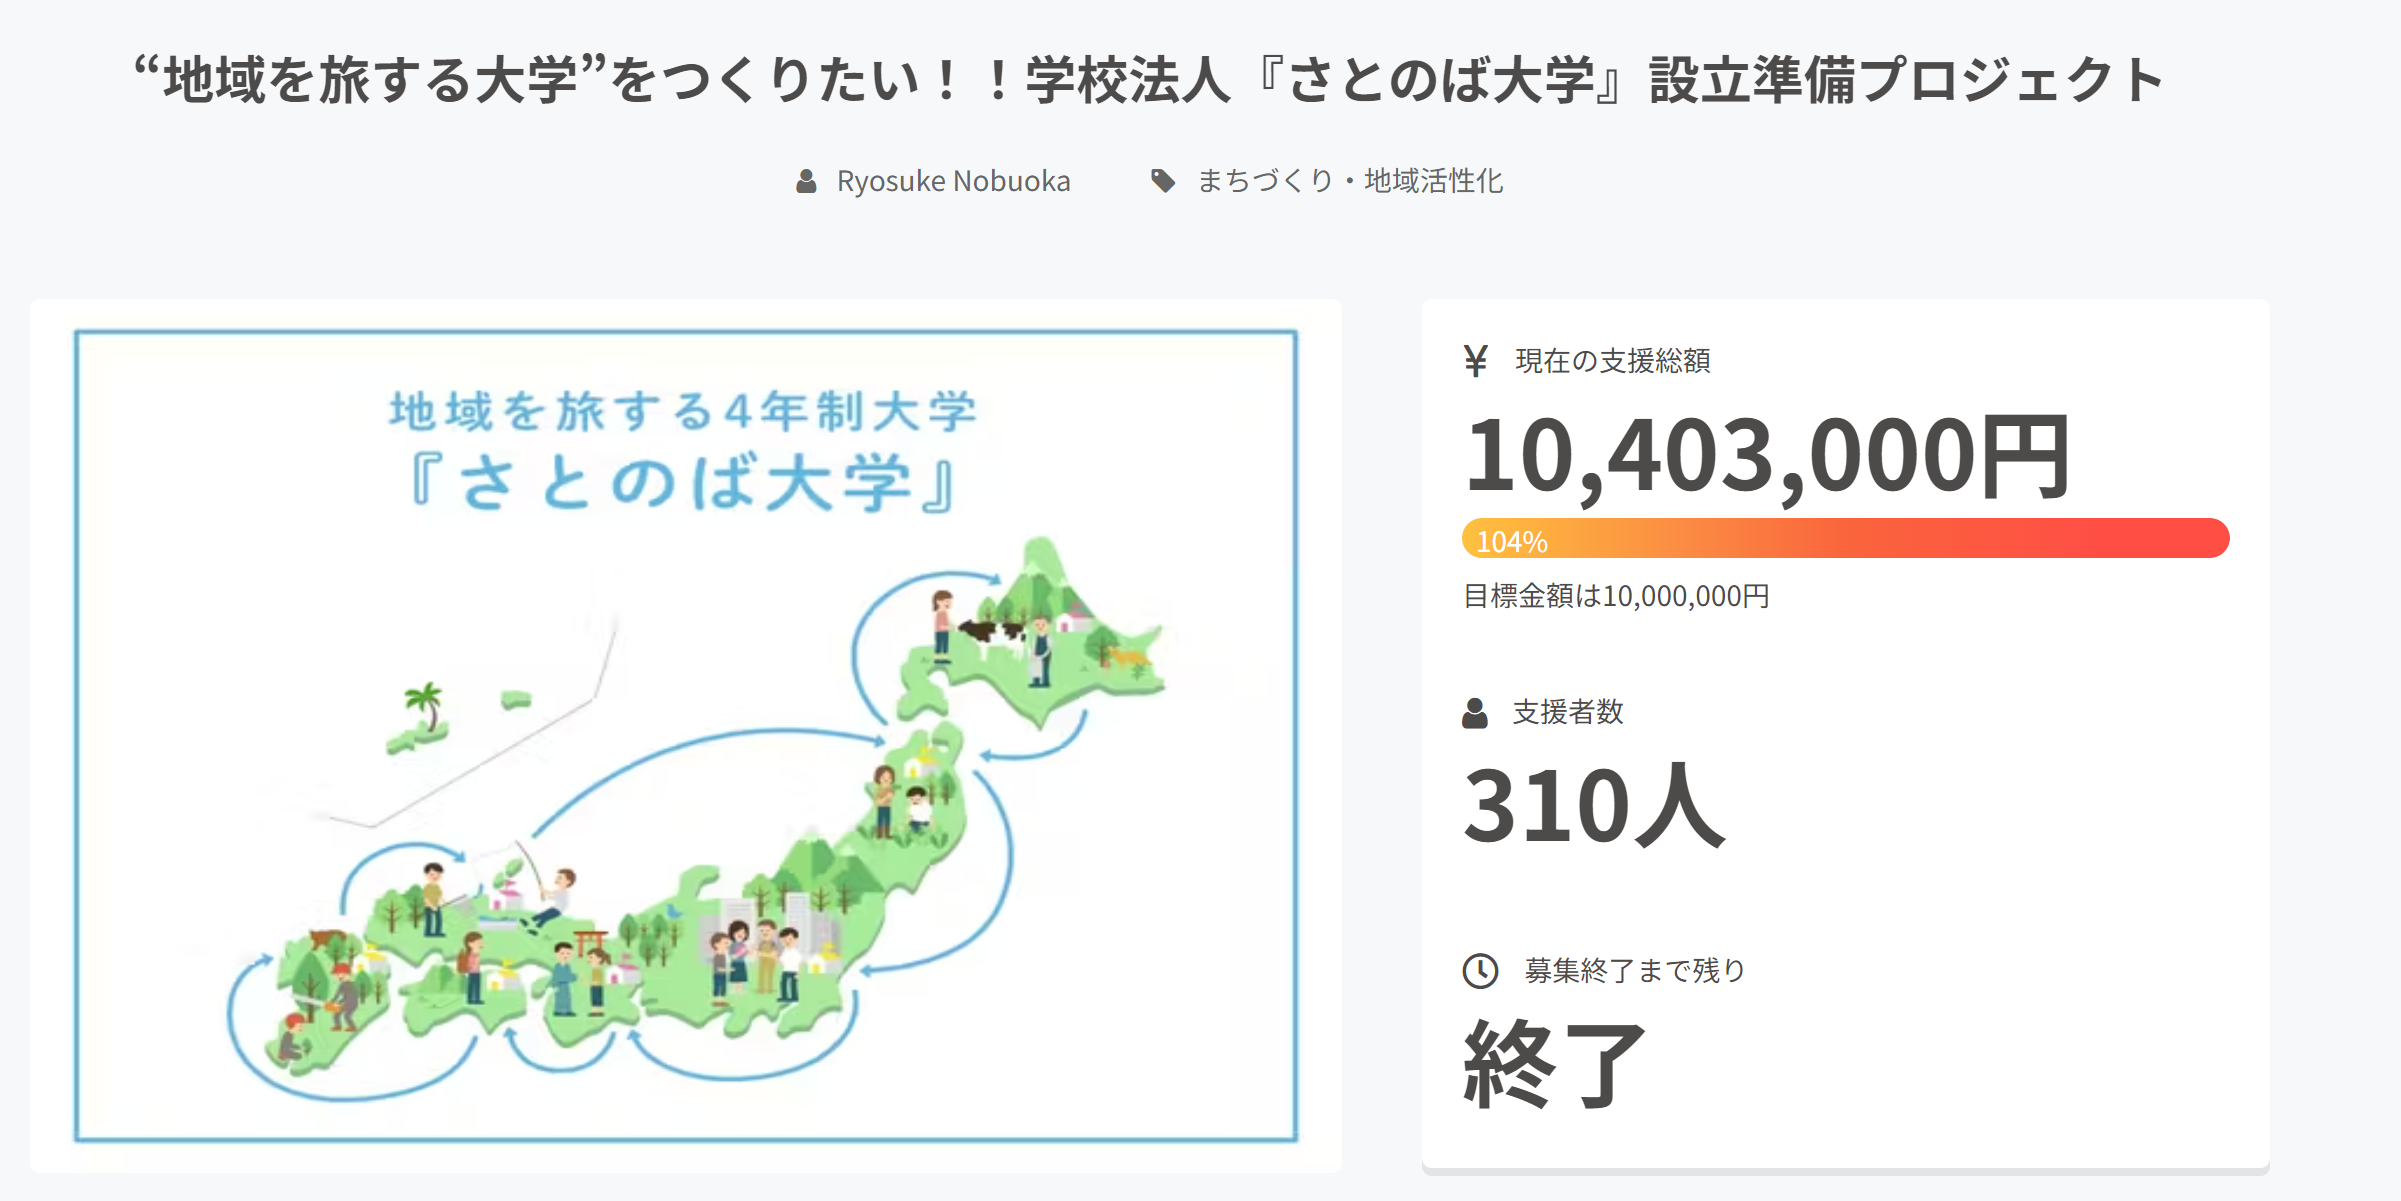
Task: Click the person icon beside 支援者数
Action: [x=1475, y=713]
